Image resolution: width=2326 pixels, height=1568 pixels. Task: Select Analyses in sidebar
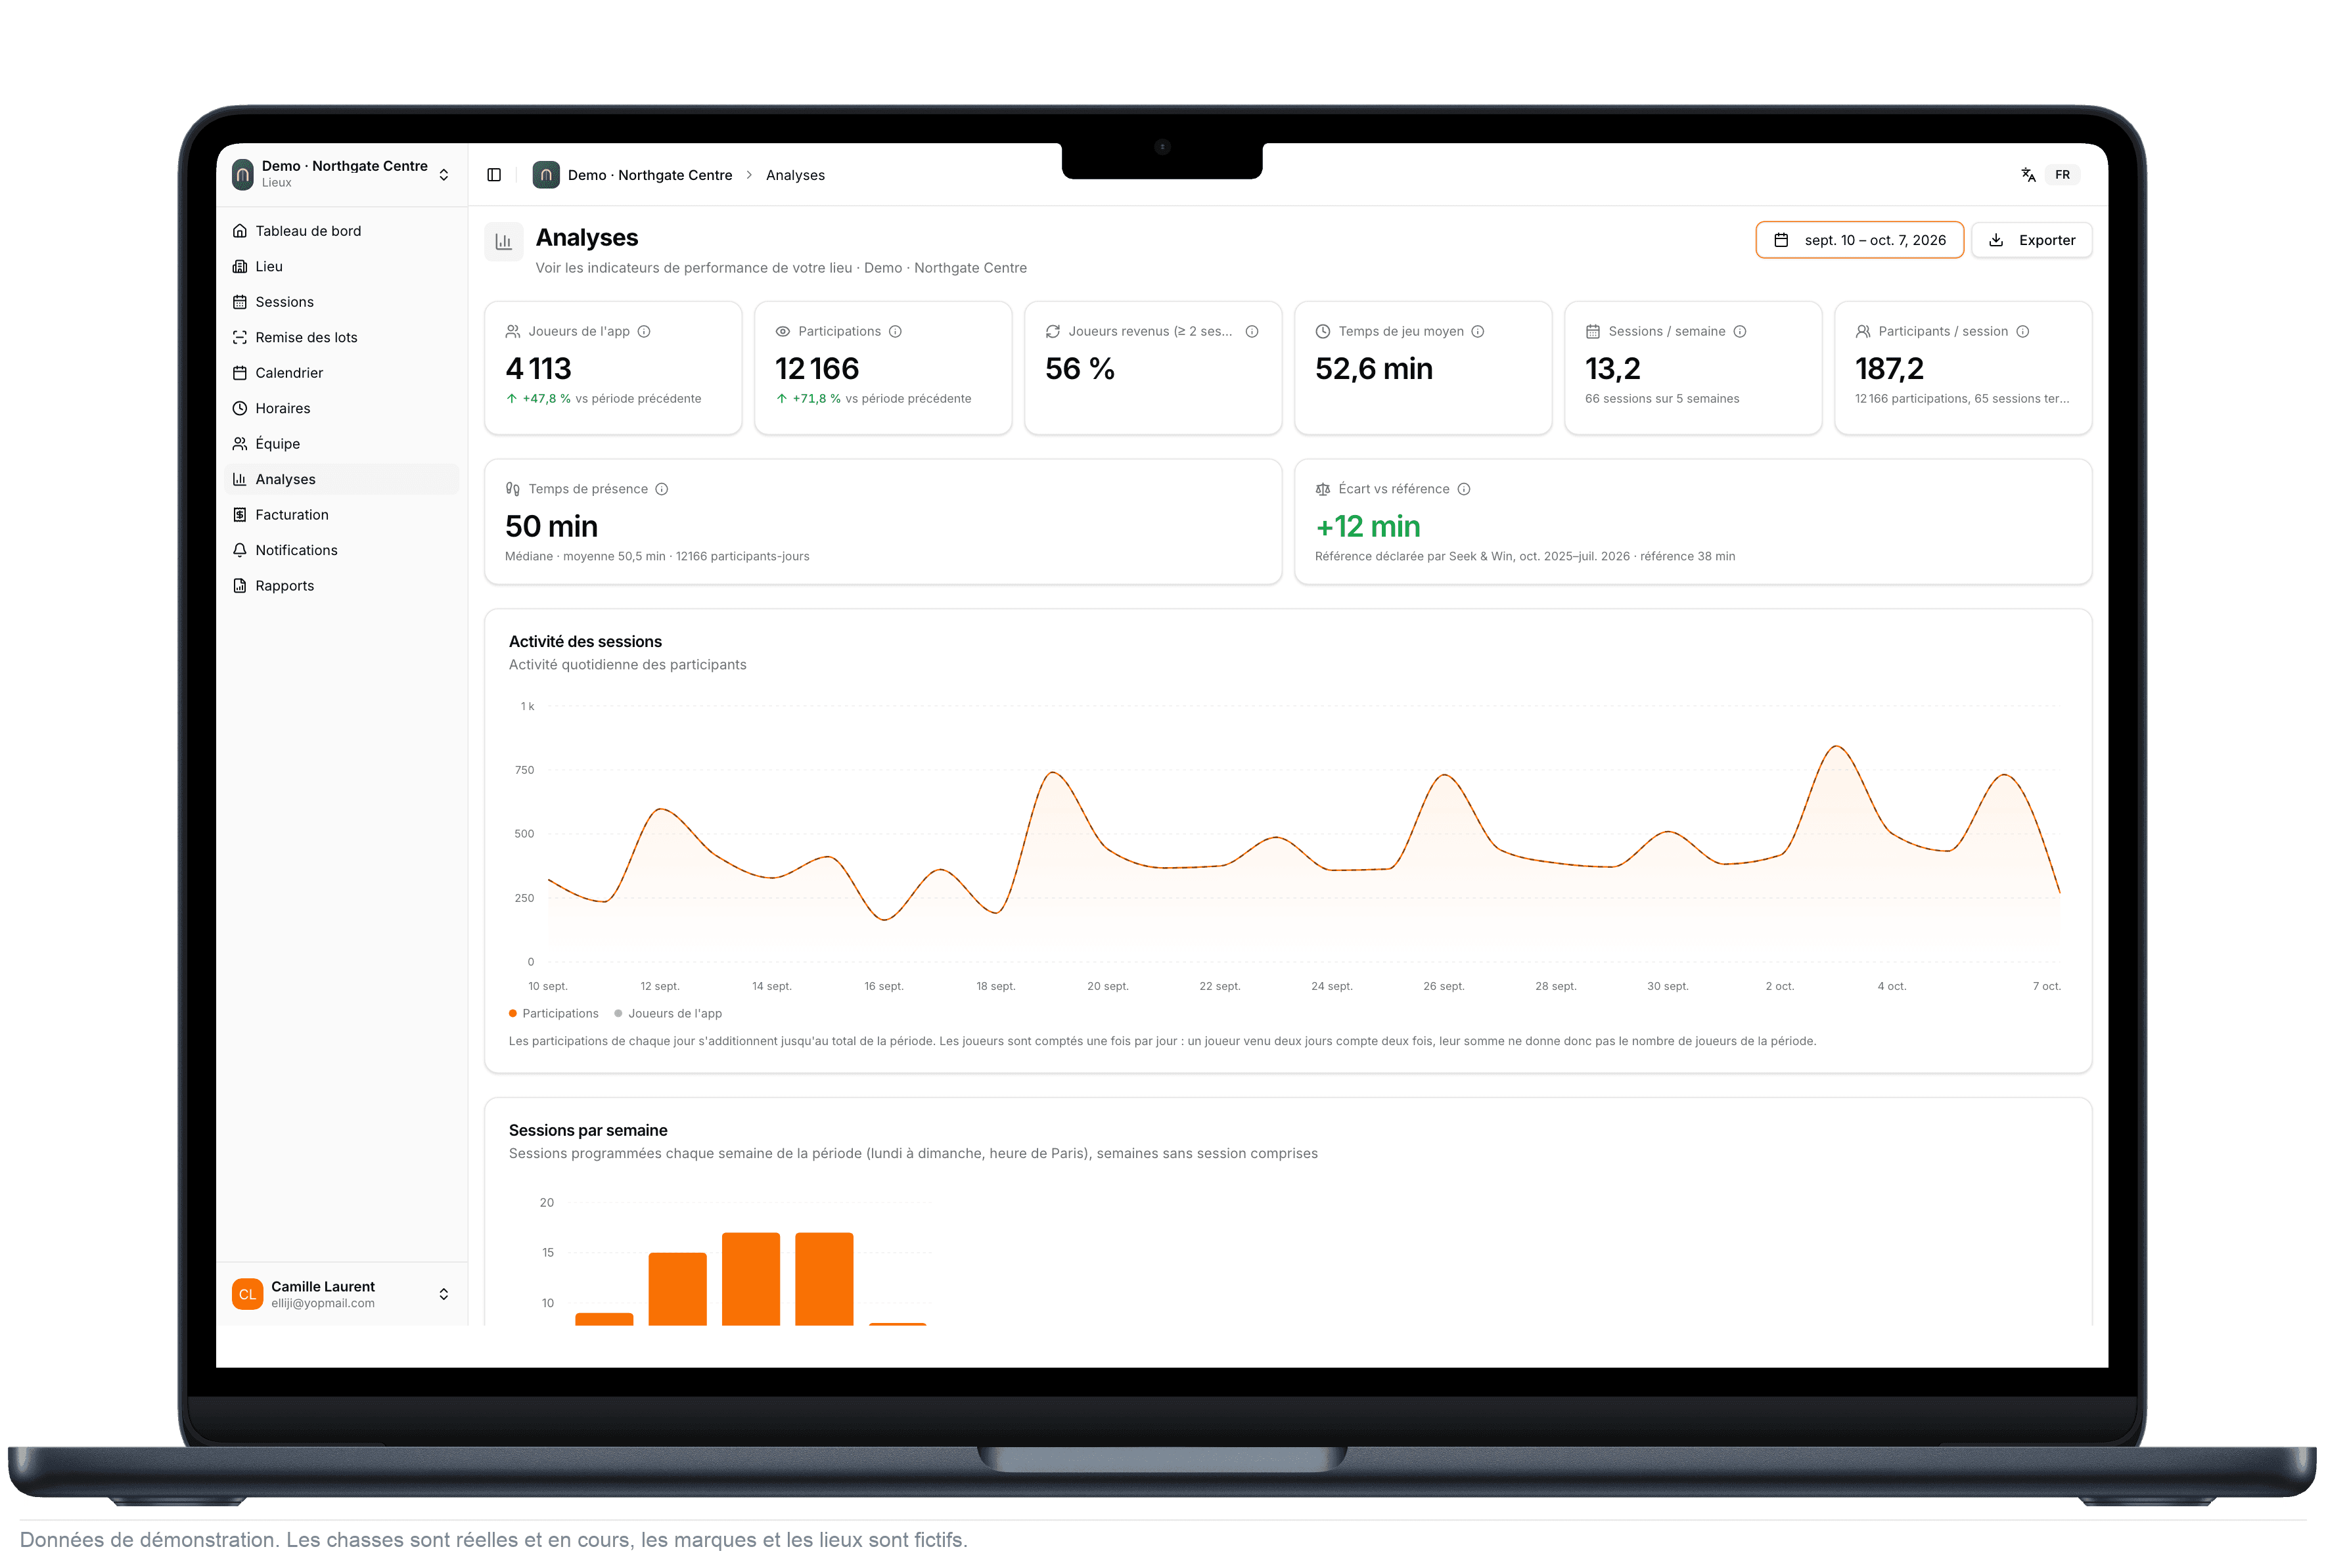(x=341, y=479)
